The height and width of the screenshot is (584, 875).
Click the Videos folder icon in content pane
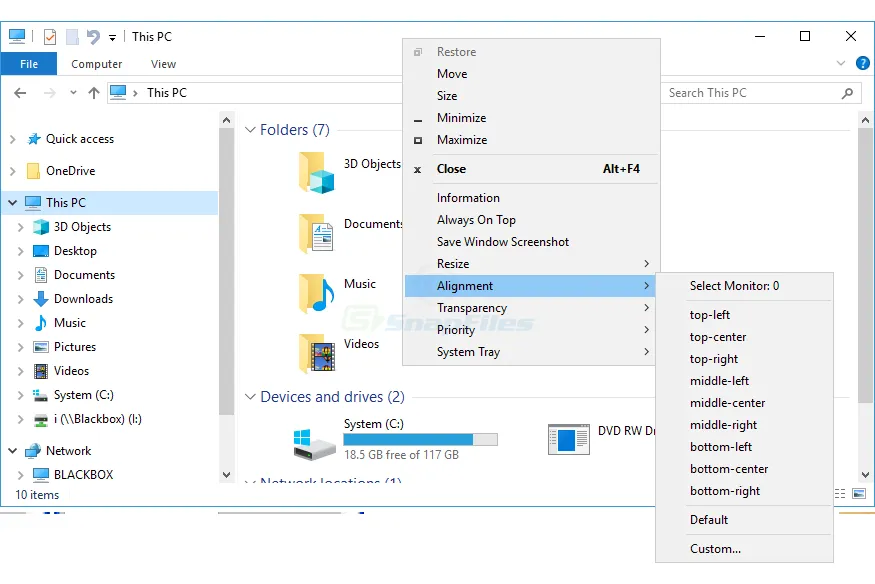[x=316, y=353]
